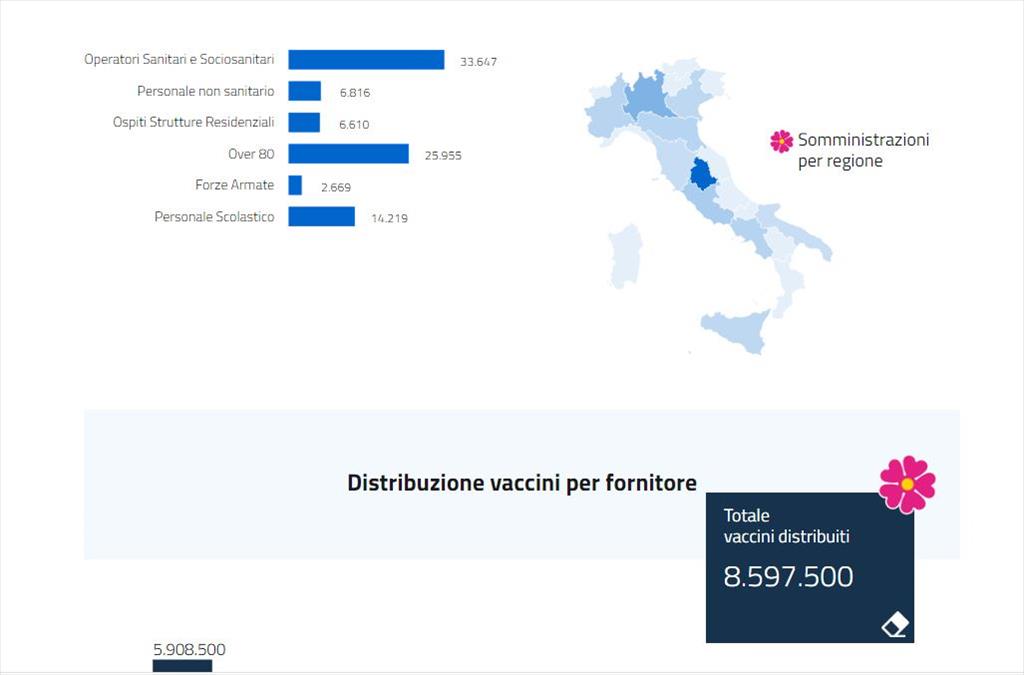1024x675 pixels.
Task: Click the large pink flower on the distribuiti card
Action: tap(907, 484)
